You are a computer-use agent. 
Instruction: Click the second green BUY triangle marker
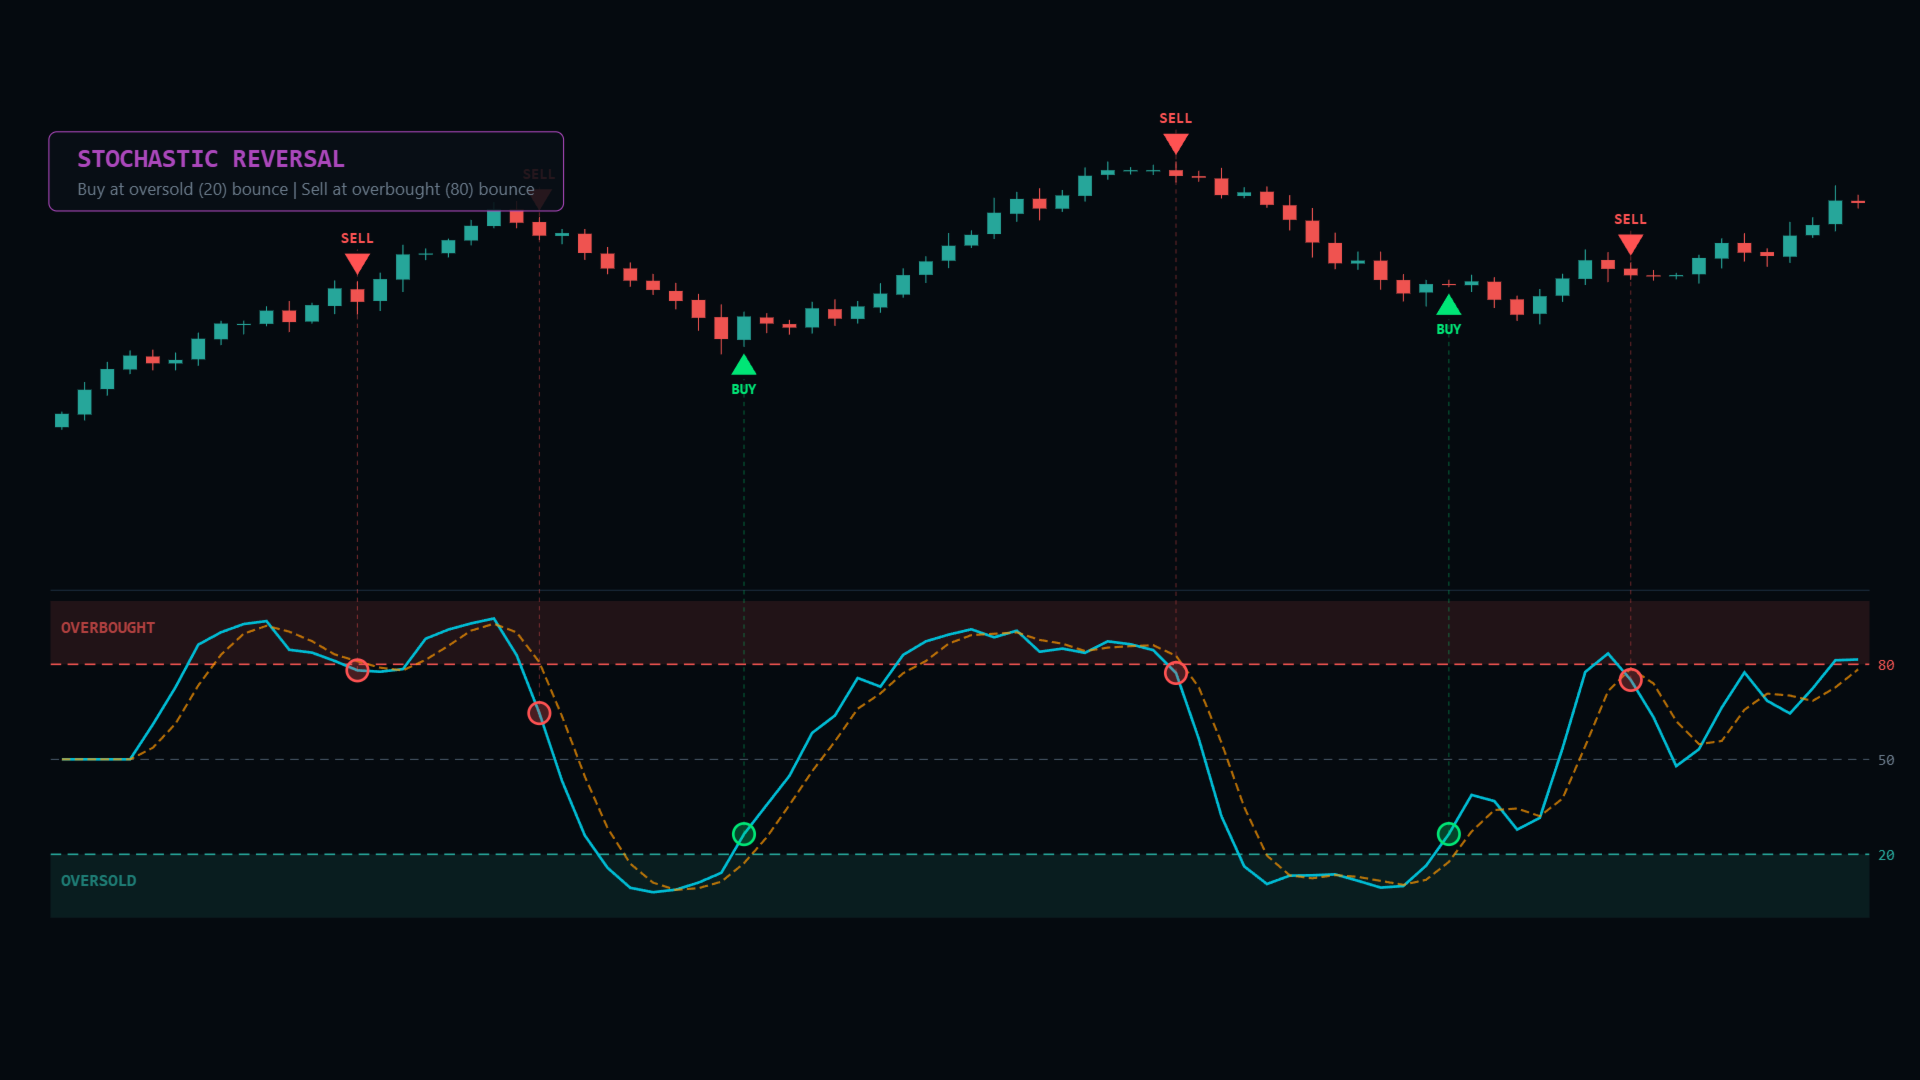(1448, 305)
